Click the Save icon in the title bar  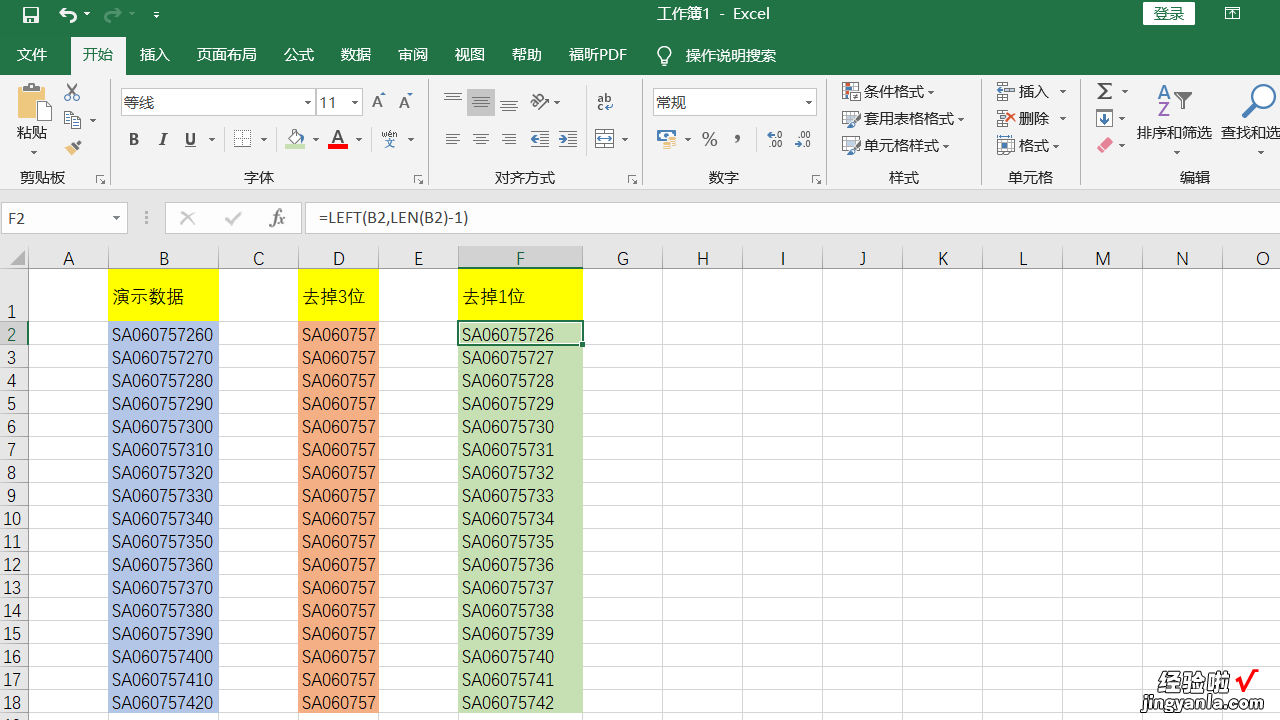tap(31, 14)
